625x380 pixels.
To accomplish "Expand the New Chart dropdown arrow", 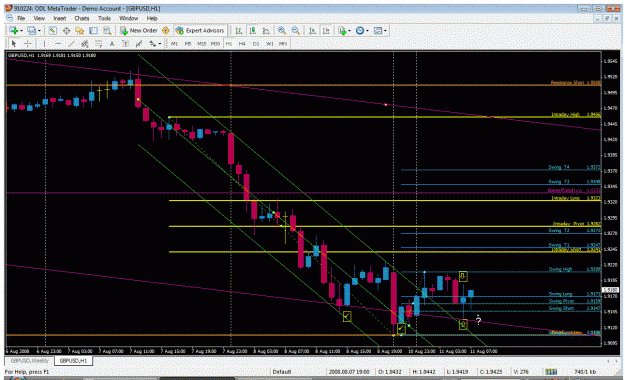I will pyautogui.click(x=21, y=31).
